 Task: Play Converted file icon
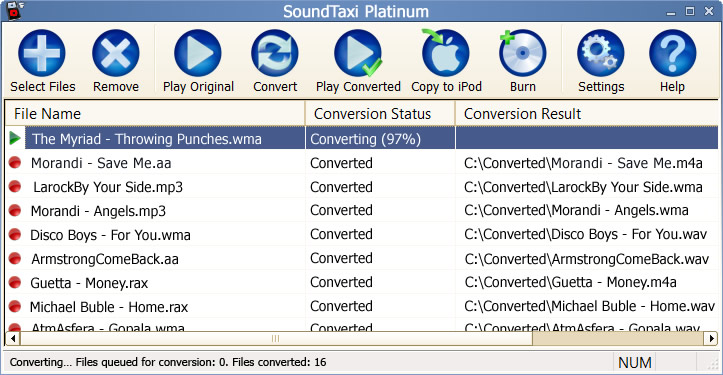click(x=358, y=53)
